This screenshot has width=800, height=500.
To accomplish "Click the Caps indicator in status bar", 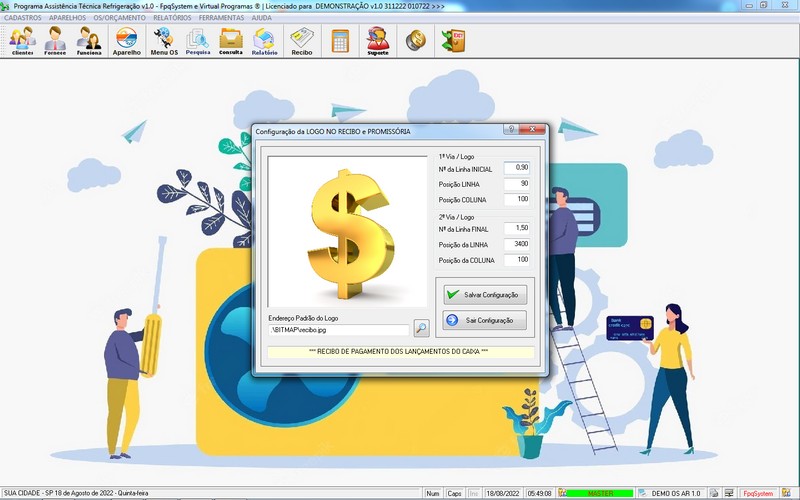I will tap(454, 493).
